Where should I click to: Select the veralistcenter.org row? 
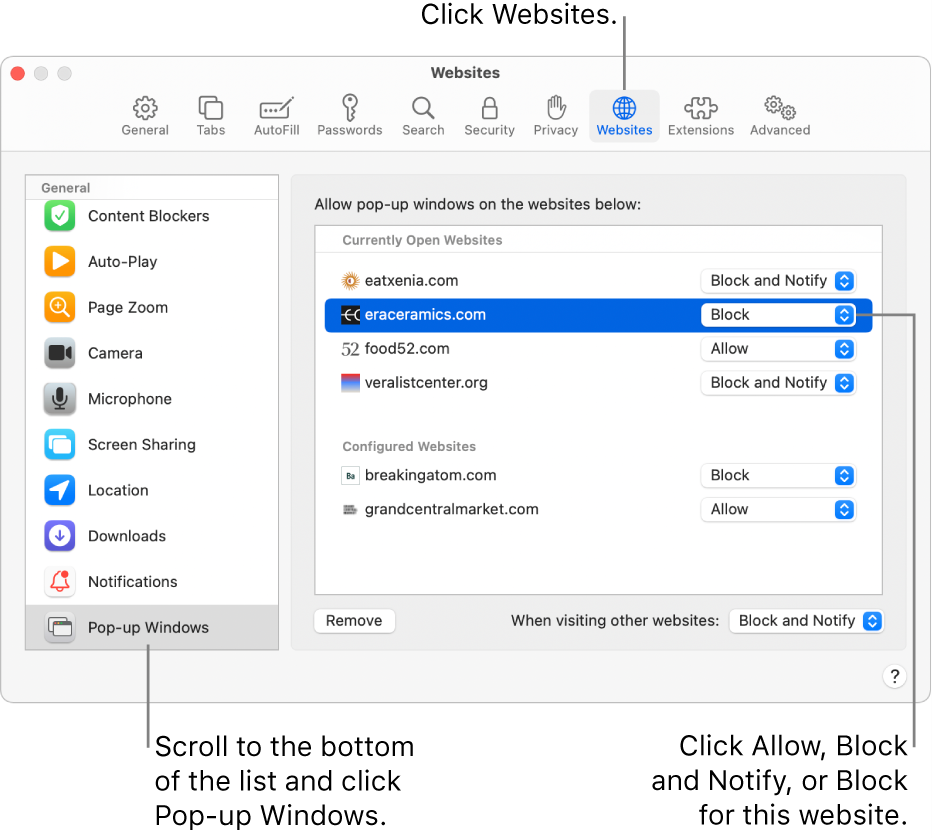(599, 383)
